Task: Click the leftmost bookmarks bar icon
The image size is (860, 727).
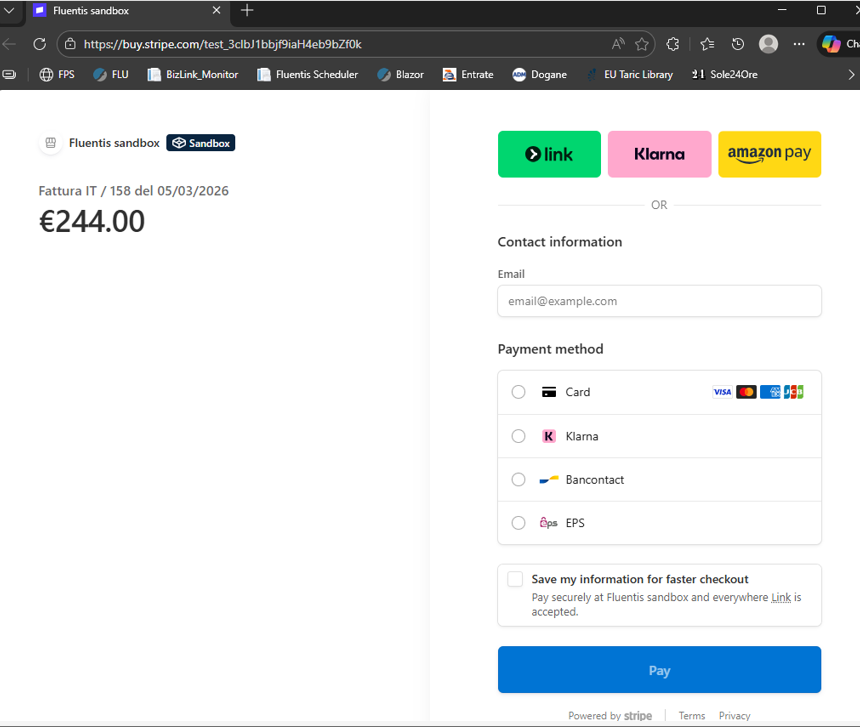Action: coord(9,75)
